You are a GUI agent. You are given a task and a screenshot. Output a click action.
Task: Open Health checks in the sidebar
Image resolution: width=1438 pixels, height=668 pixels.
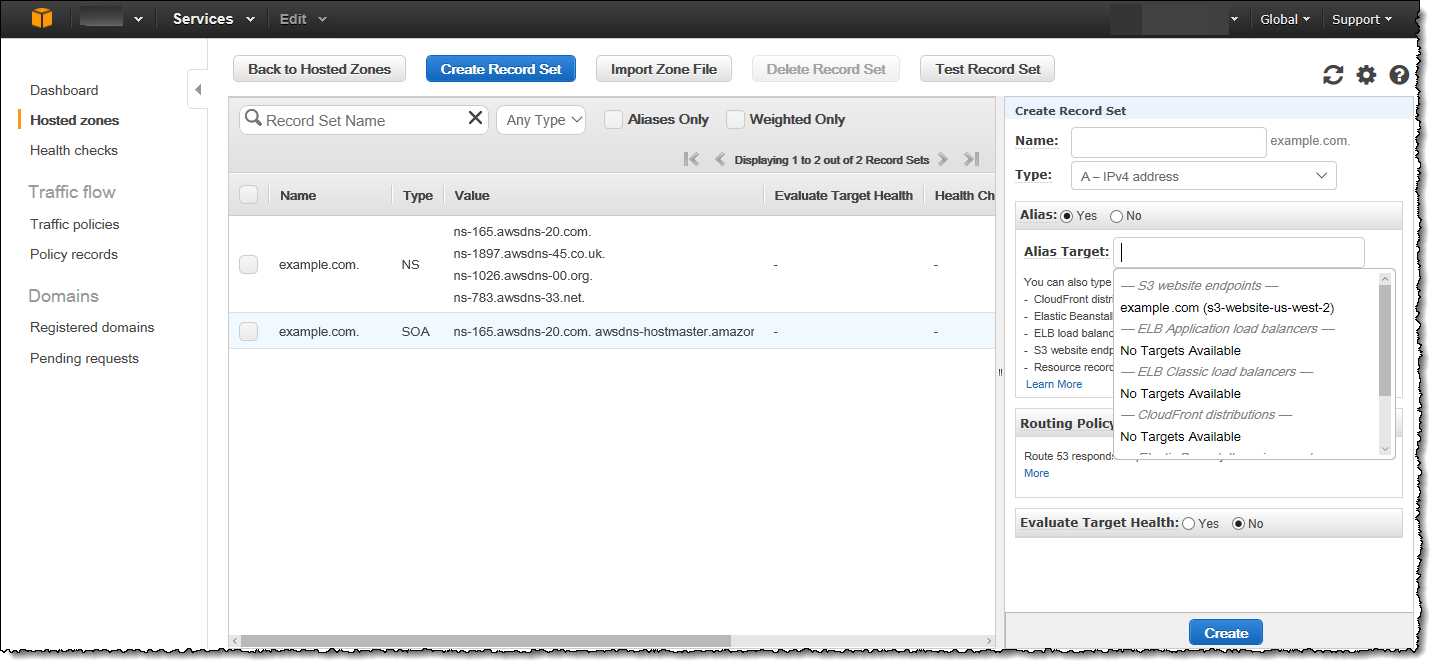coord(74,150)
